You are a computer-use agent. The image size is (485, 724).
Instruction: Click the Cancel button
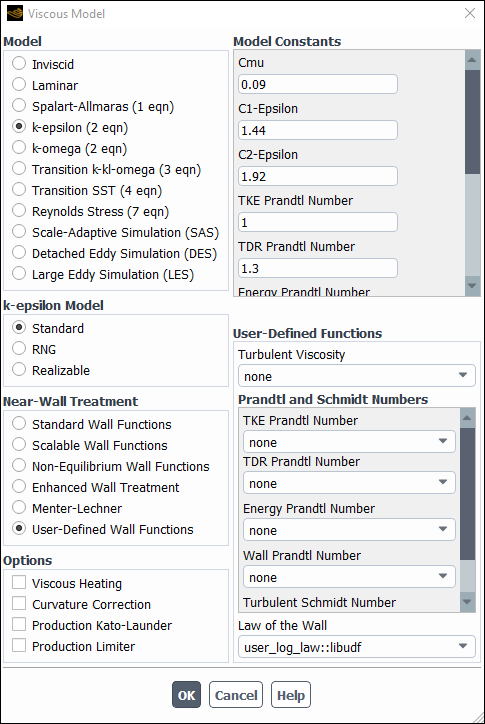click(x=236, y=694)
